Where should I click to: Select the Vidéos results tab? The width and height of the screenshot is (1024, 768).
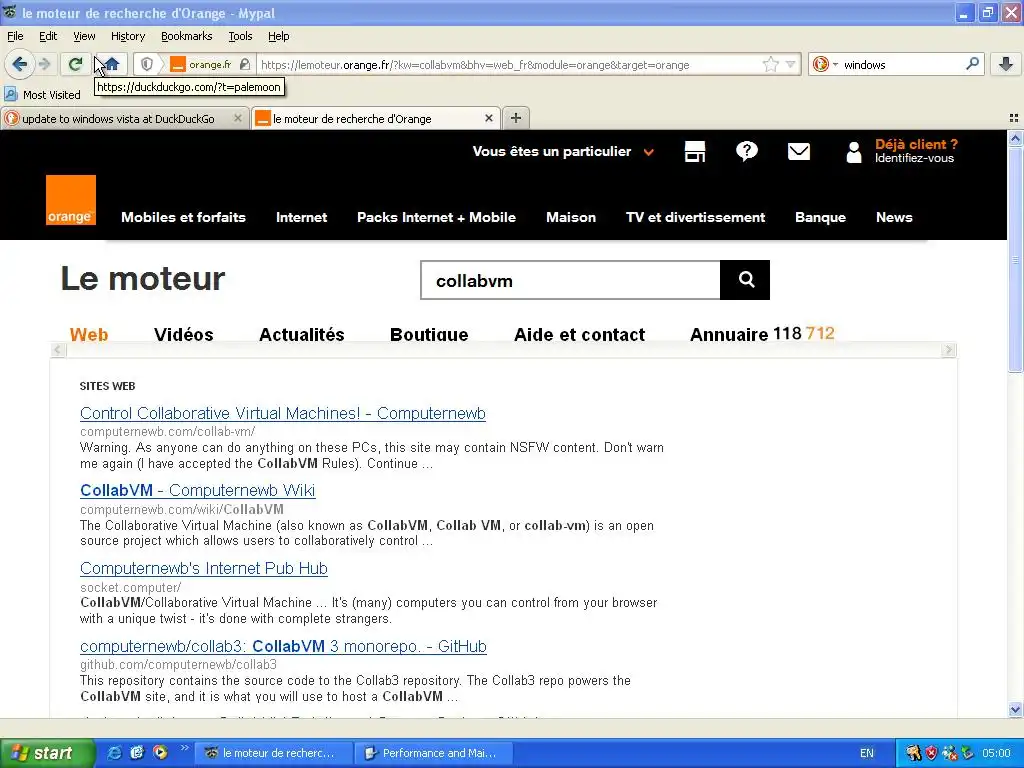click(x=184, y=334)
